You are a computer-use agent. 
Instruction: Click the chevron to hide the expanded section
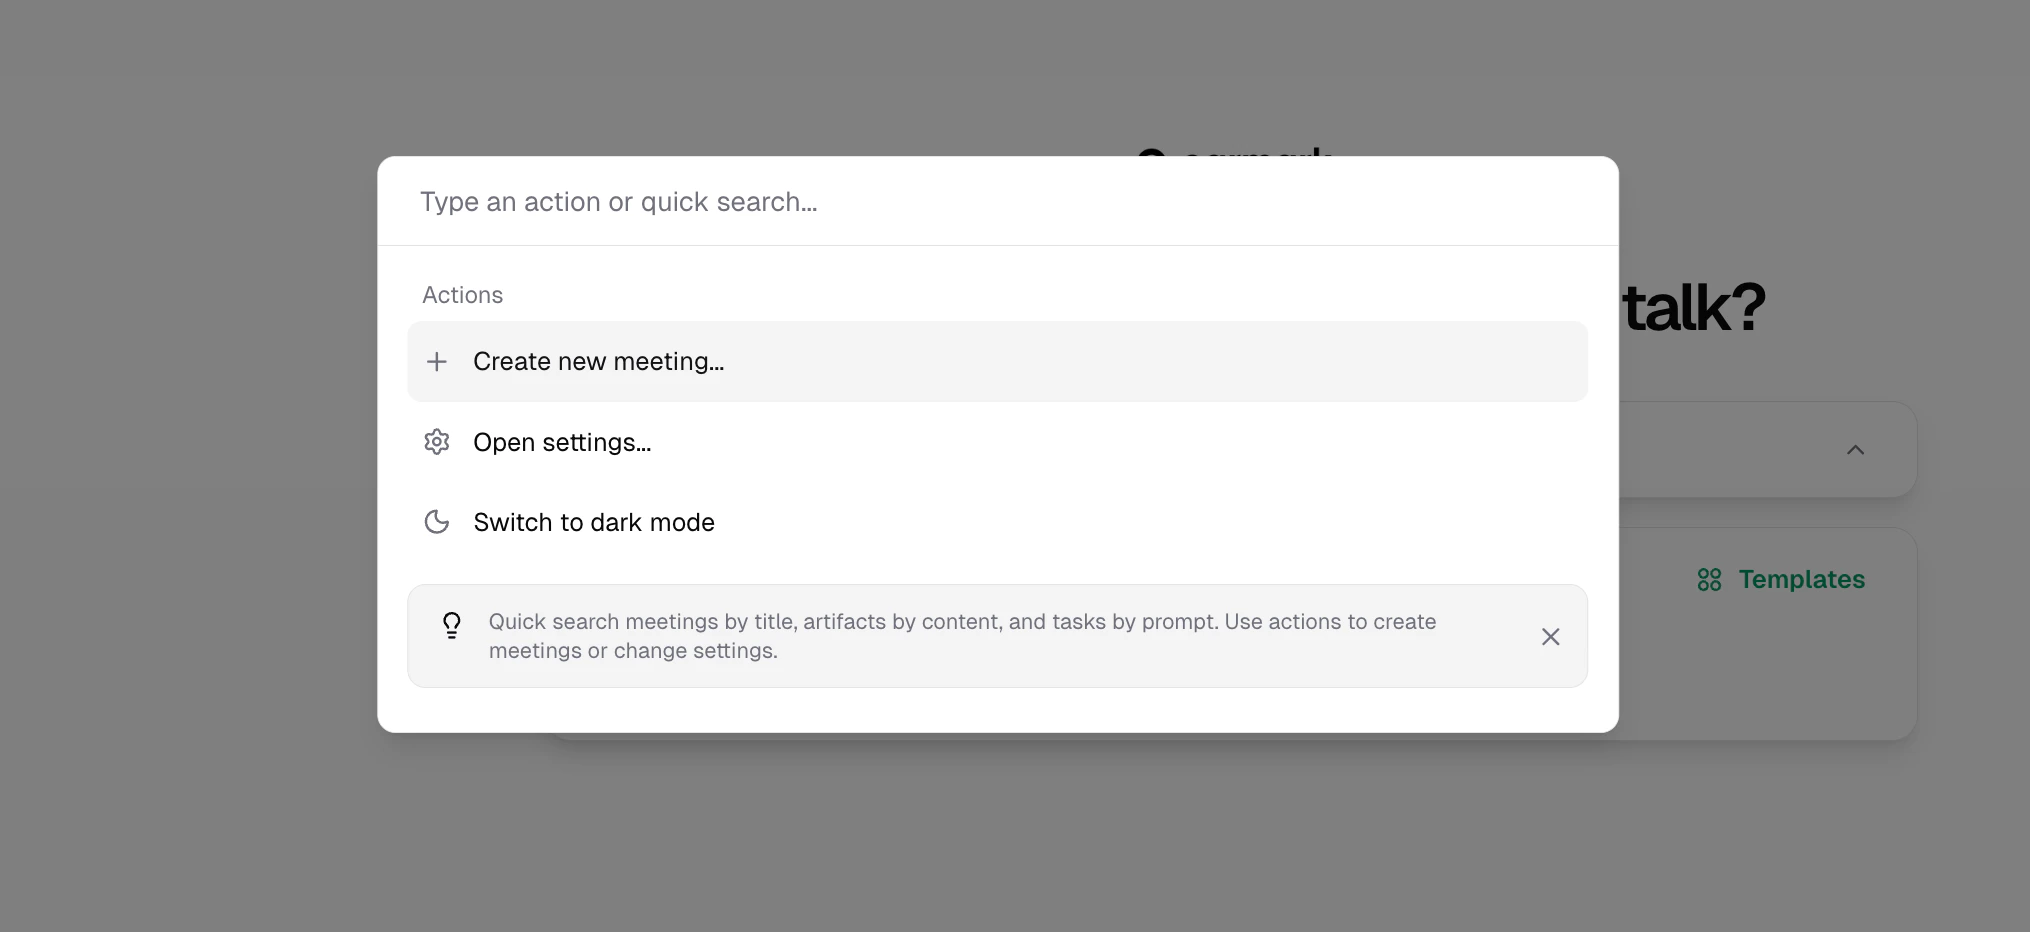[1855, 449]
